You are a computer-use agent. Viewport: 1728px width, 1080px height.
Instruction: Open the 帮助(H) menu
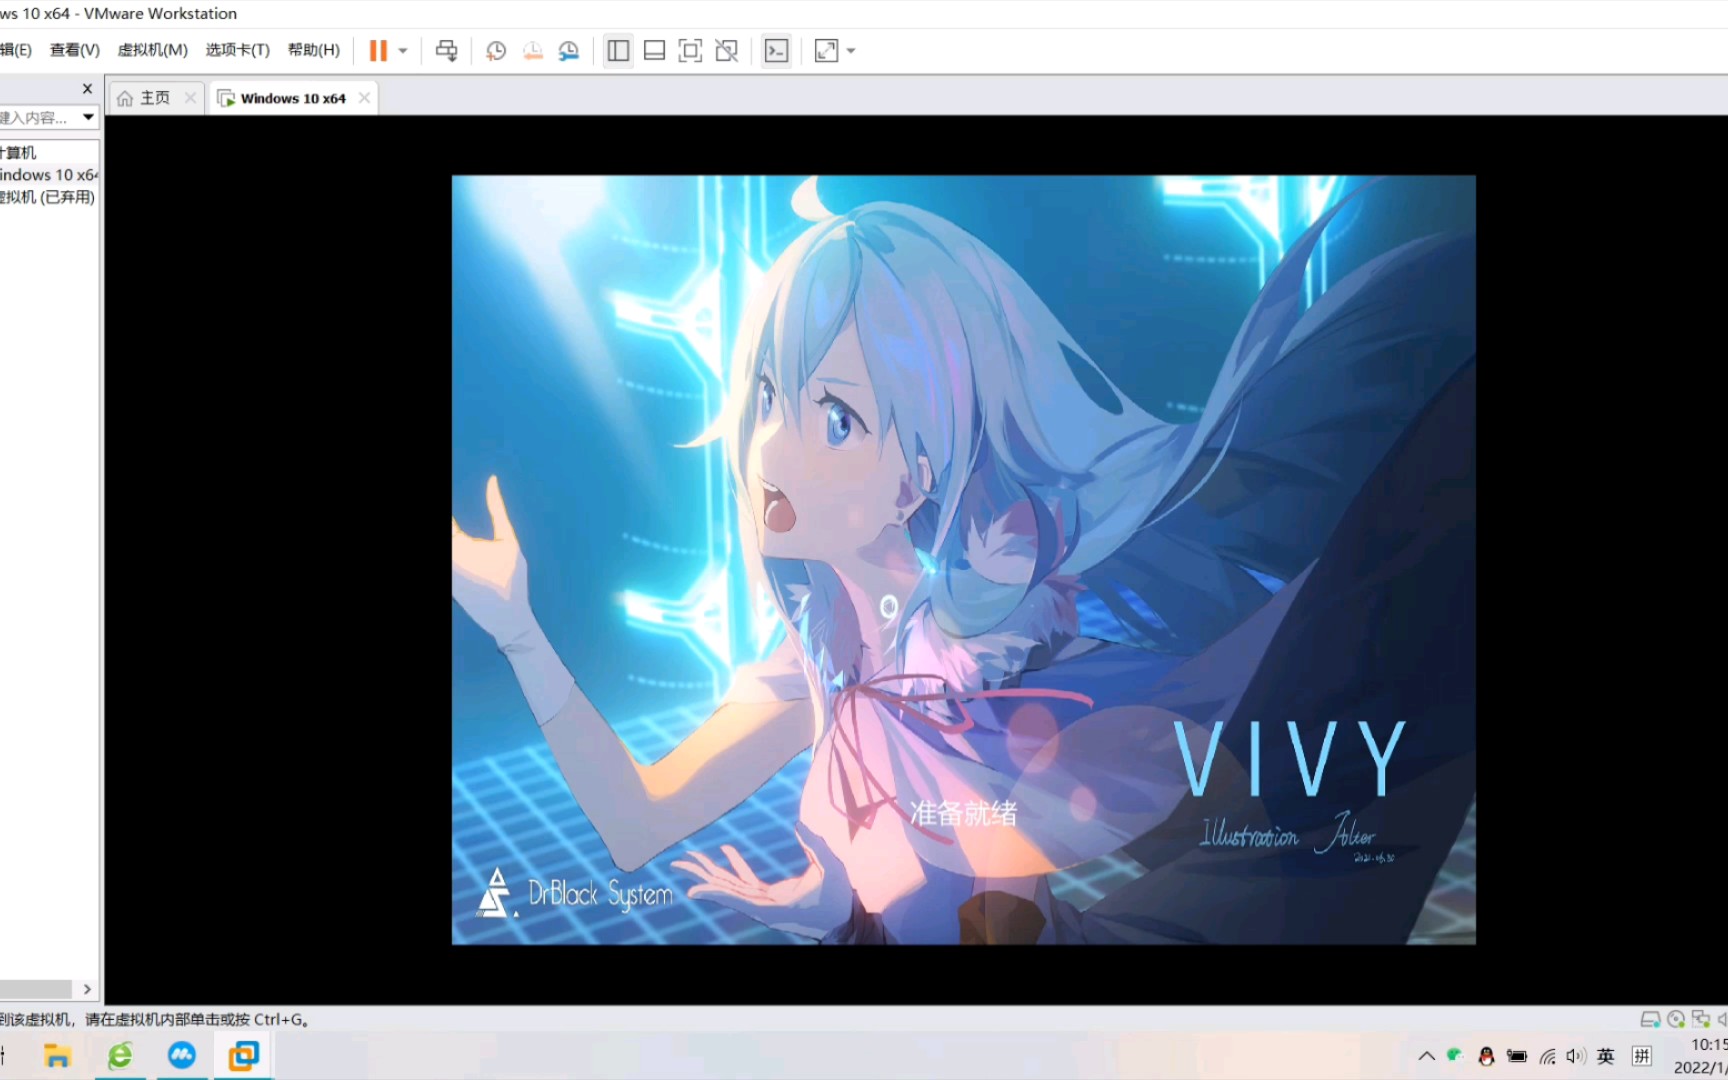[x=314, y=50]
